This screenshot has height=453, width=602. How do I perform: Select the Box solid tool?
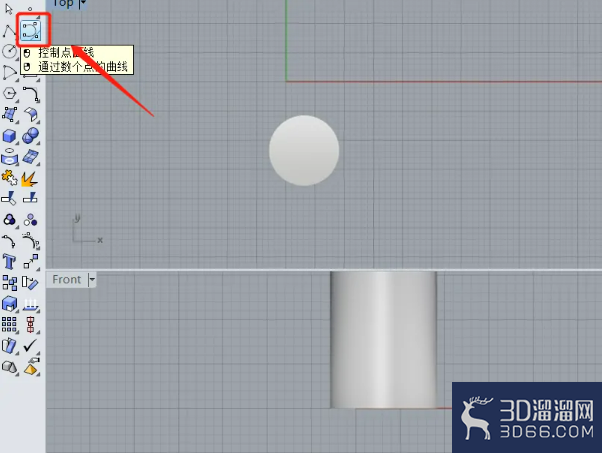click(9, 136)
